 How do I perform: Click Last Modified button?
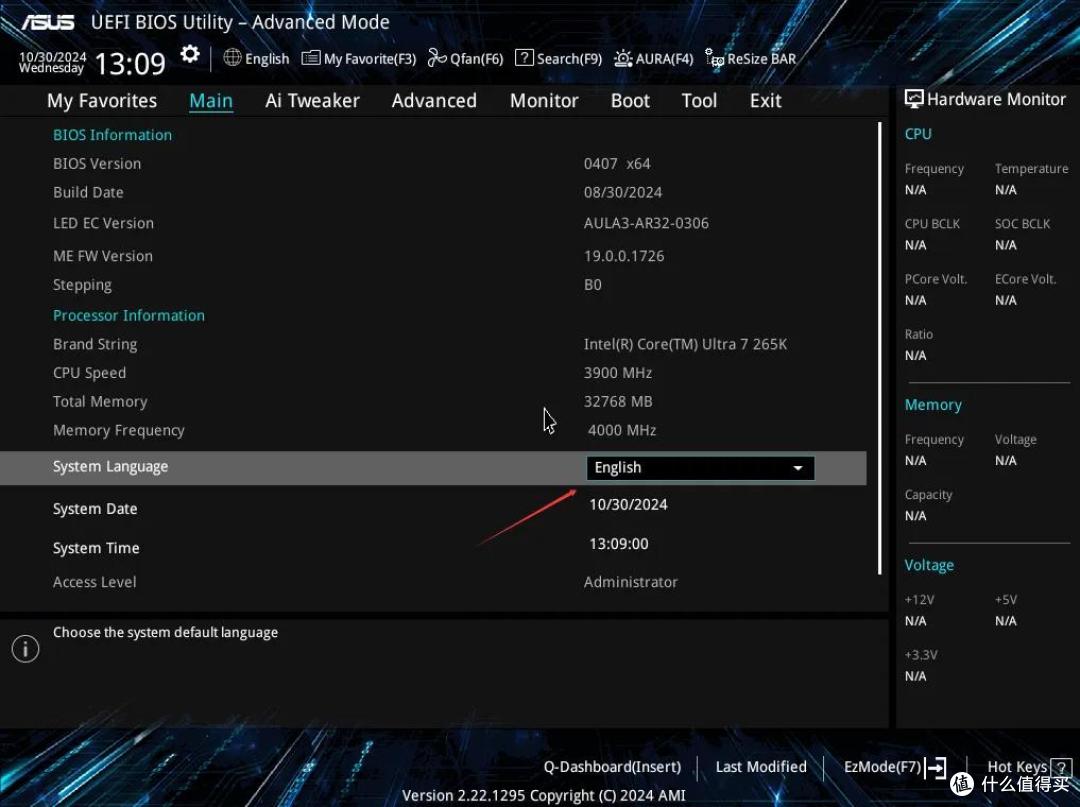click(761, 767)
